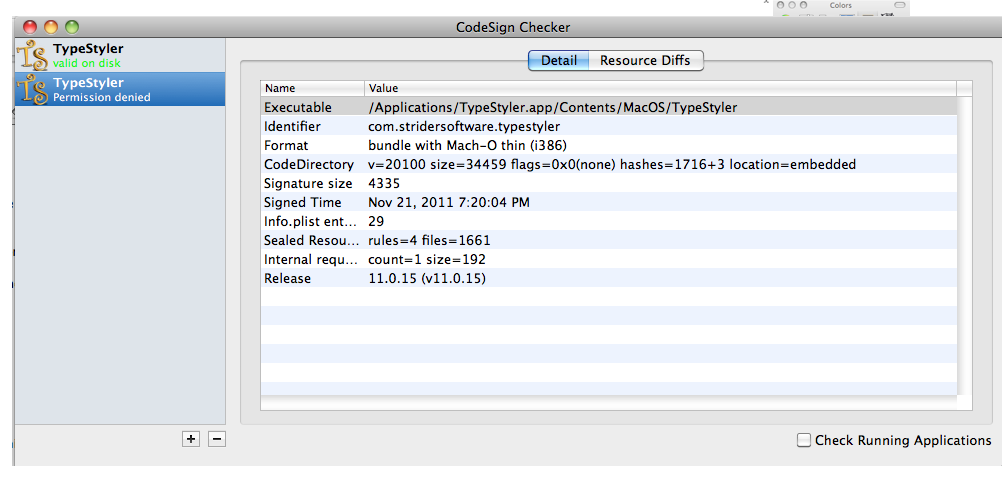
Task: Switch to the Detail tab
Action: click(559, 61)
